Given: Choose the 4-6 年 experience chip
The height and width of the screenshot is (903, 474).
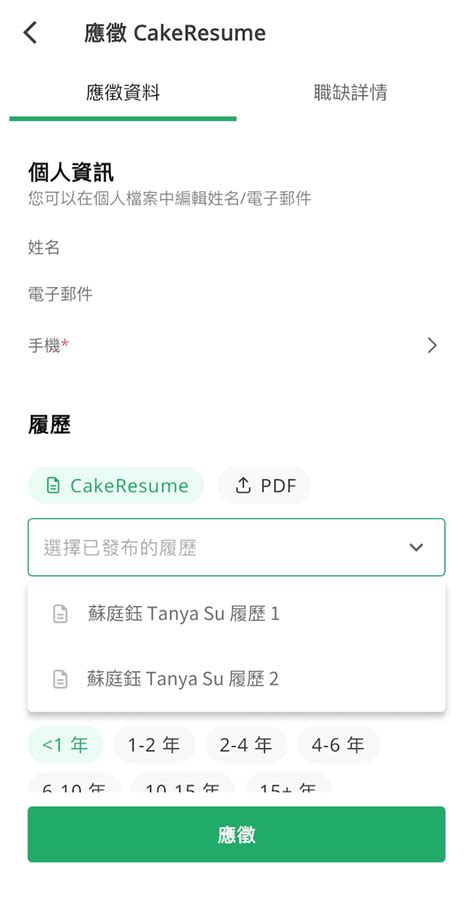Looking at the screenshot, I should point(338,745).
